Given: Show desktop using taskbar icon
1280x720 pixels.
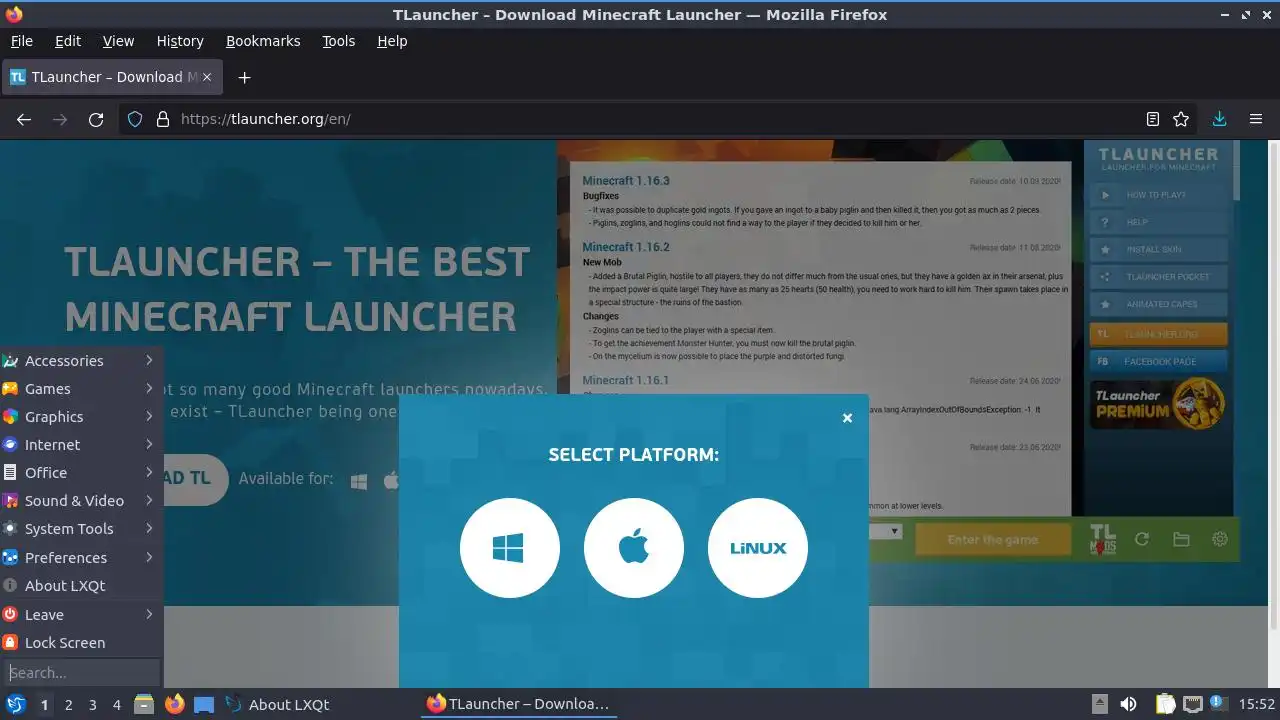Looking at the screenshot, I should (204, 704).
